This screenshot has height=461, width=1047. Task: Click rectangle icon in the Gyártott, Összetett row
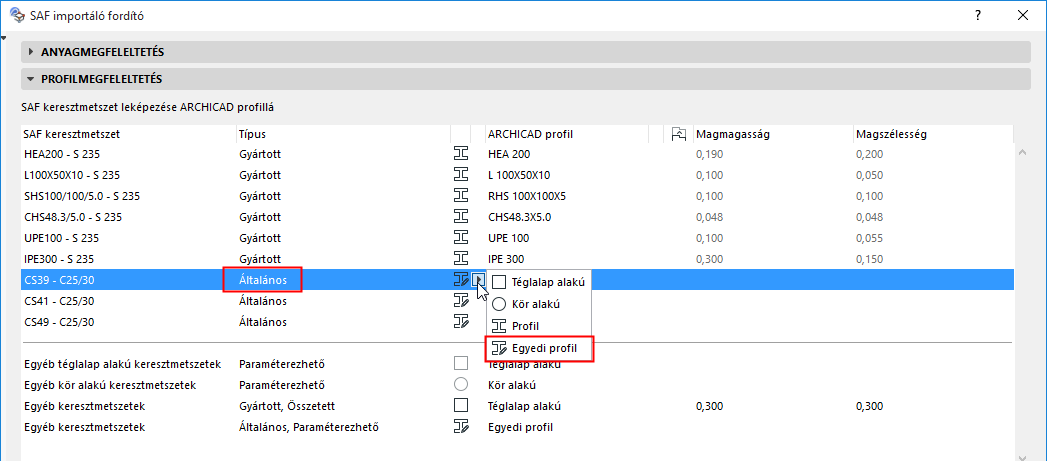click(x=461, y=406)
